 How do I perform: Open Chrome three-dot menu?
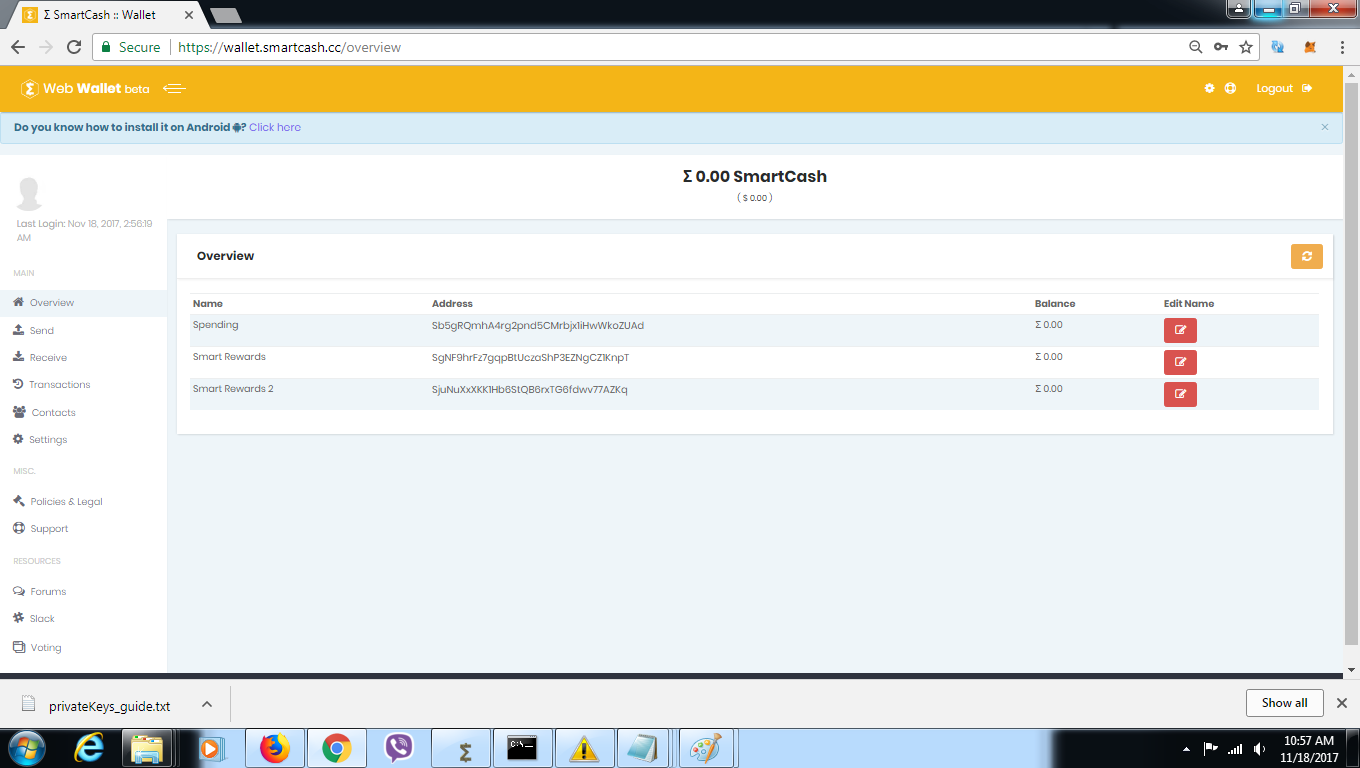1341,47
